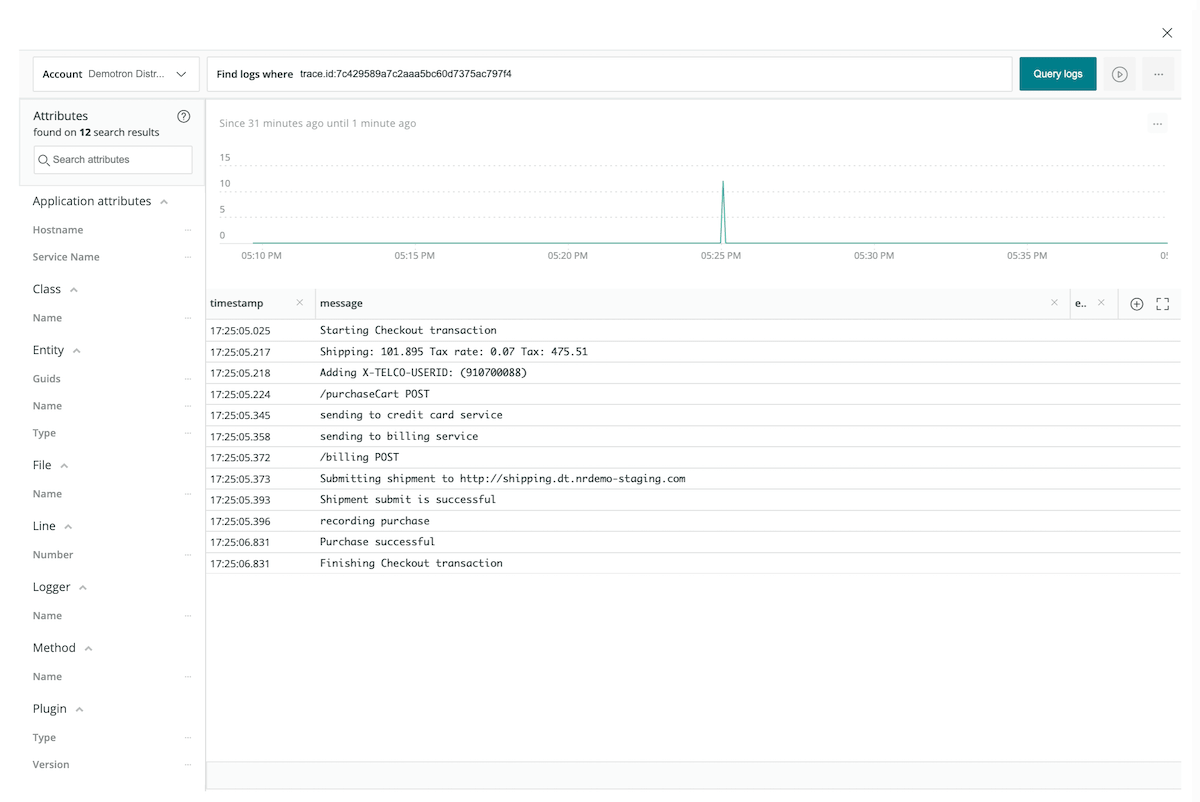
Task: Remove the message column with its X
Action: pos(1054,303)
